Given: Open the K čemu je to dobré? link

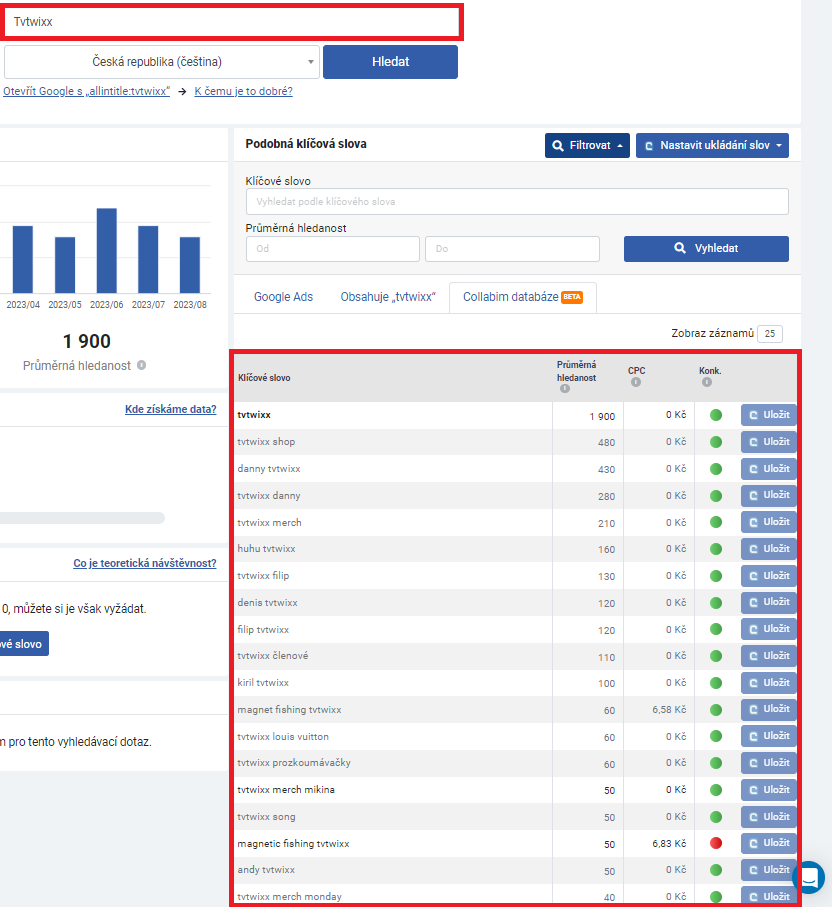Looking at the screenshot, I should click(x=244, y=91).
